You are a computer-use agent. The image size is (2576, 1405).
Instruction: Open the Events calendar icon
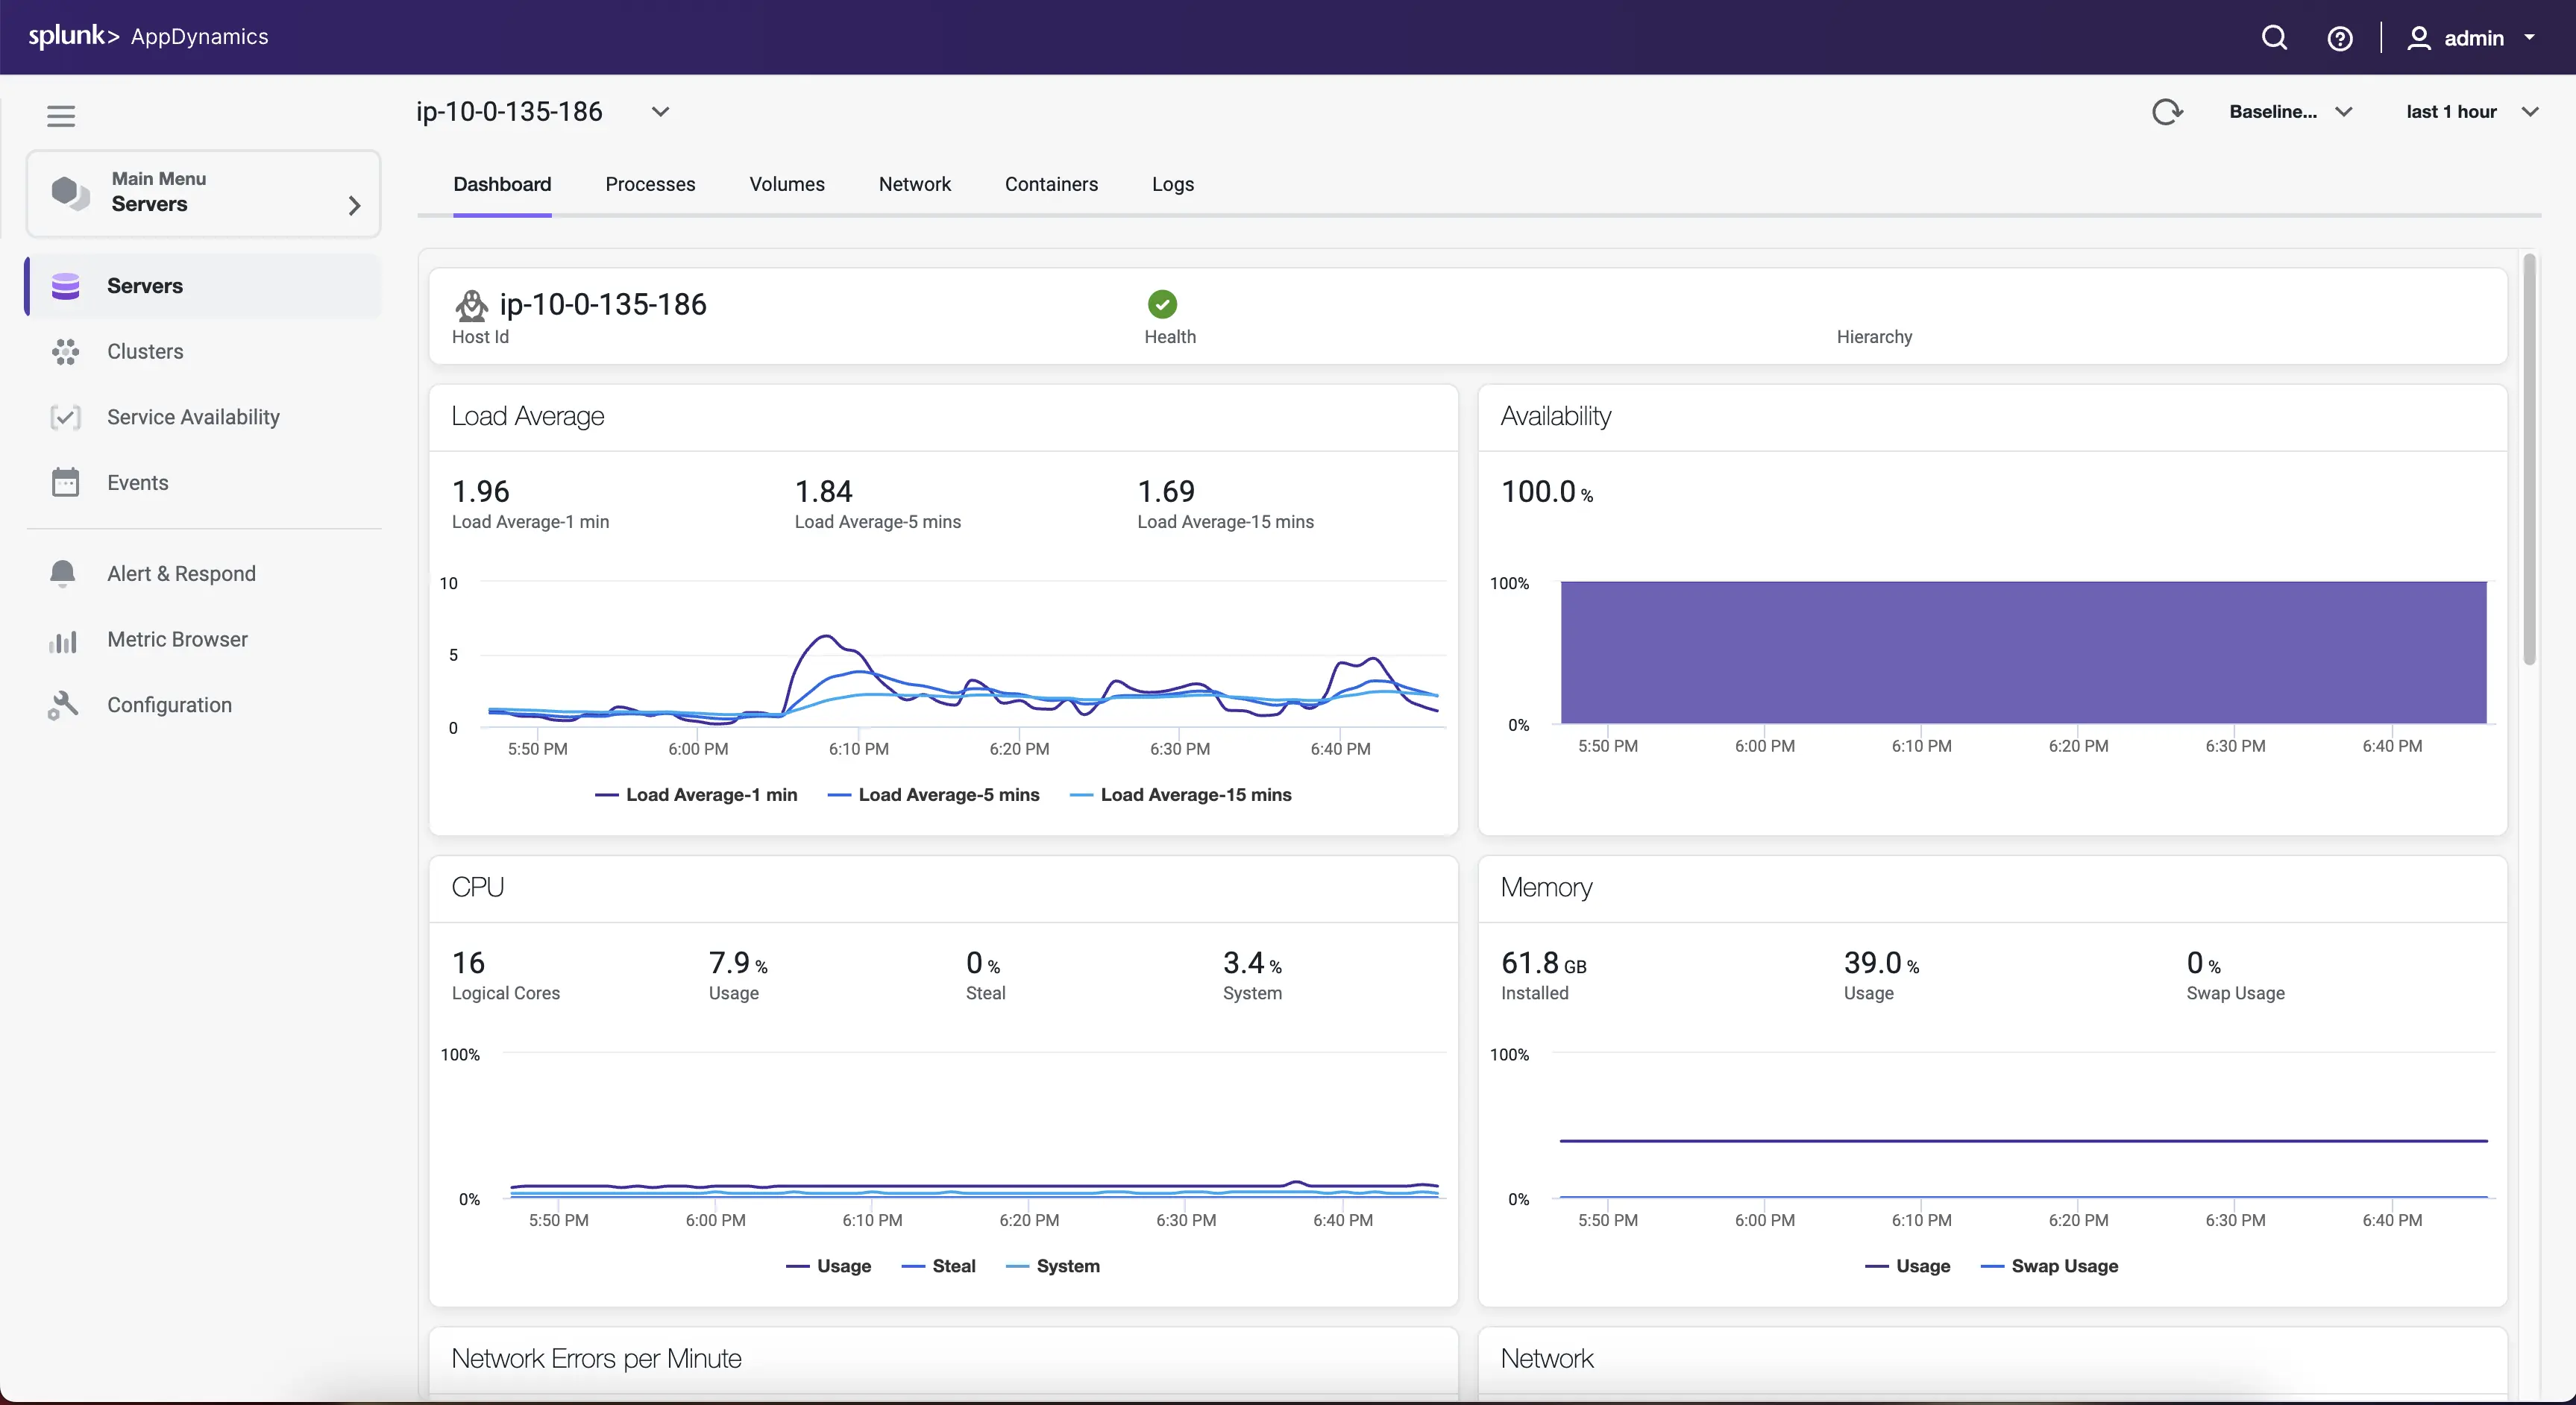[65, 482]
